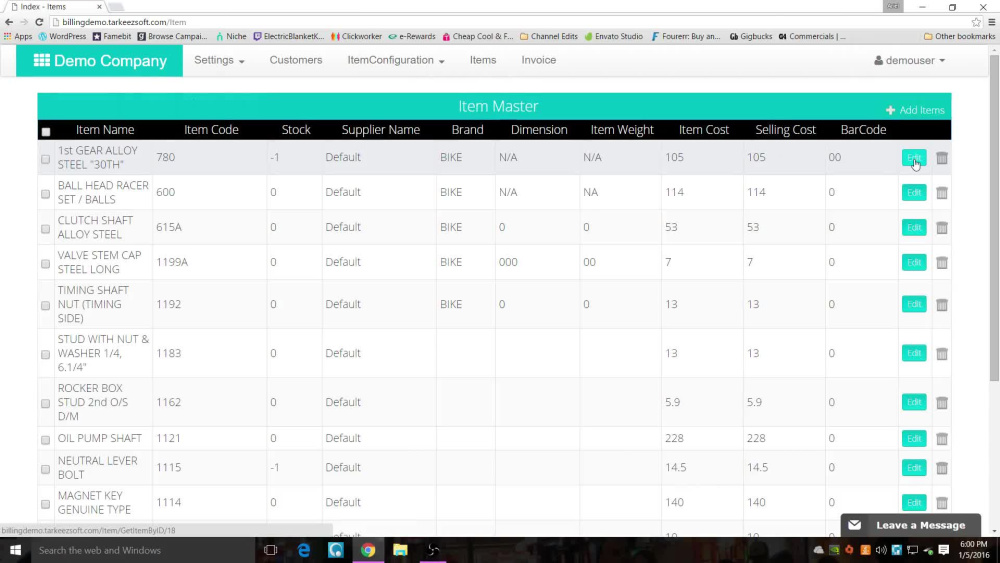The image size is (1000, 563).
Task: Open Envato Studio bookmark
Action: [x=614, y=36]
